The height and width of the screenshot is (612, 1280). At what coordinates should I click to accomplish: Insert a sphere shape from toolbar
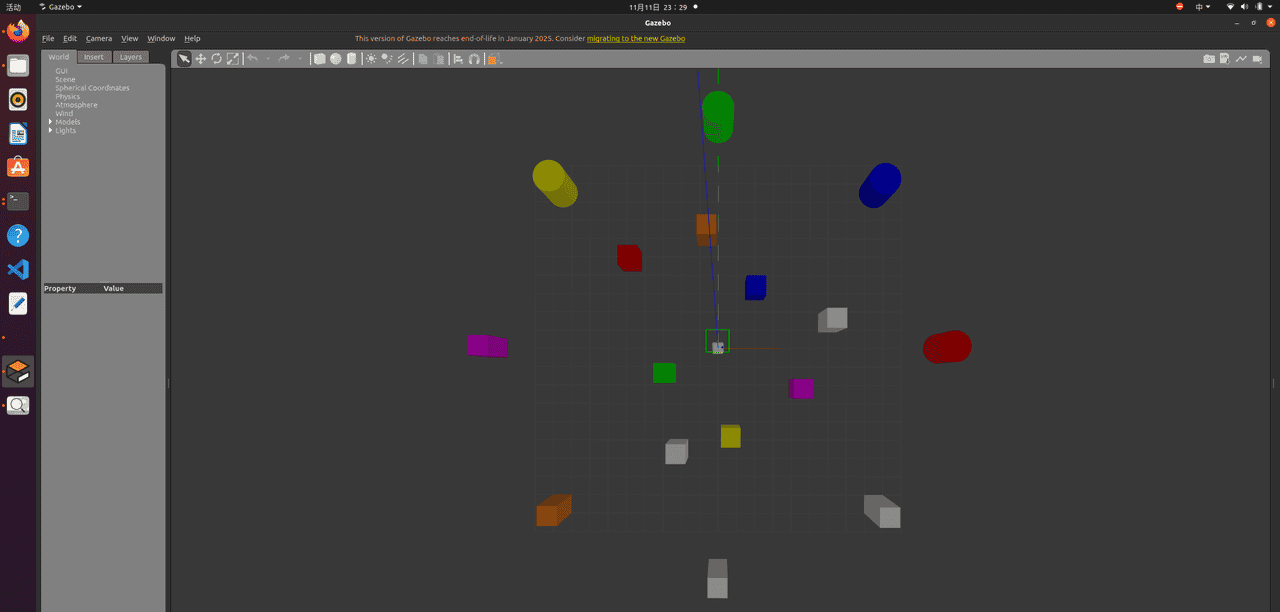tap(335, 59)
